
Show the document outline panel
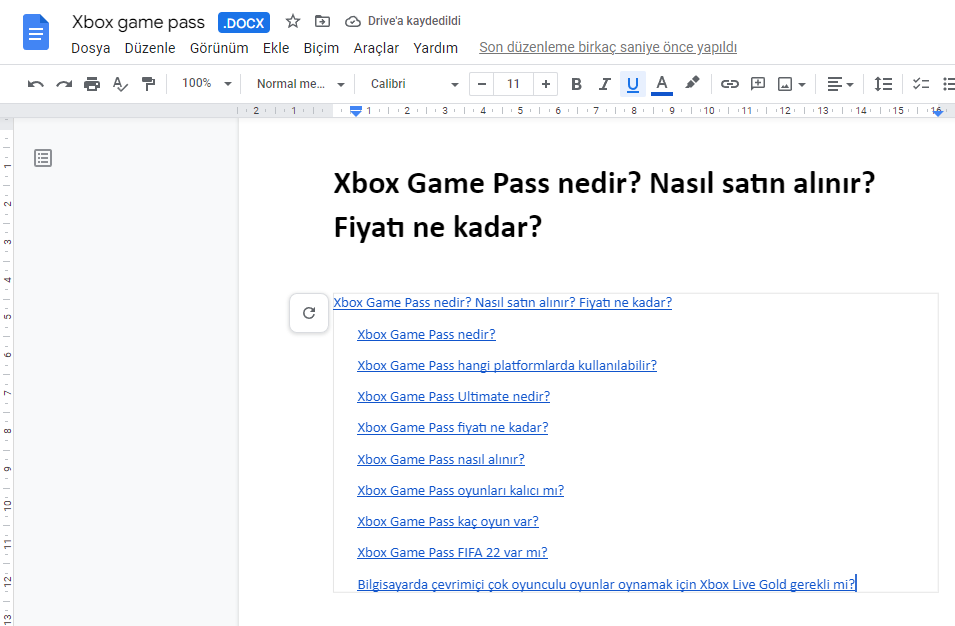pyautogui.click(x=43, y=158)
